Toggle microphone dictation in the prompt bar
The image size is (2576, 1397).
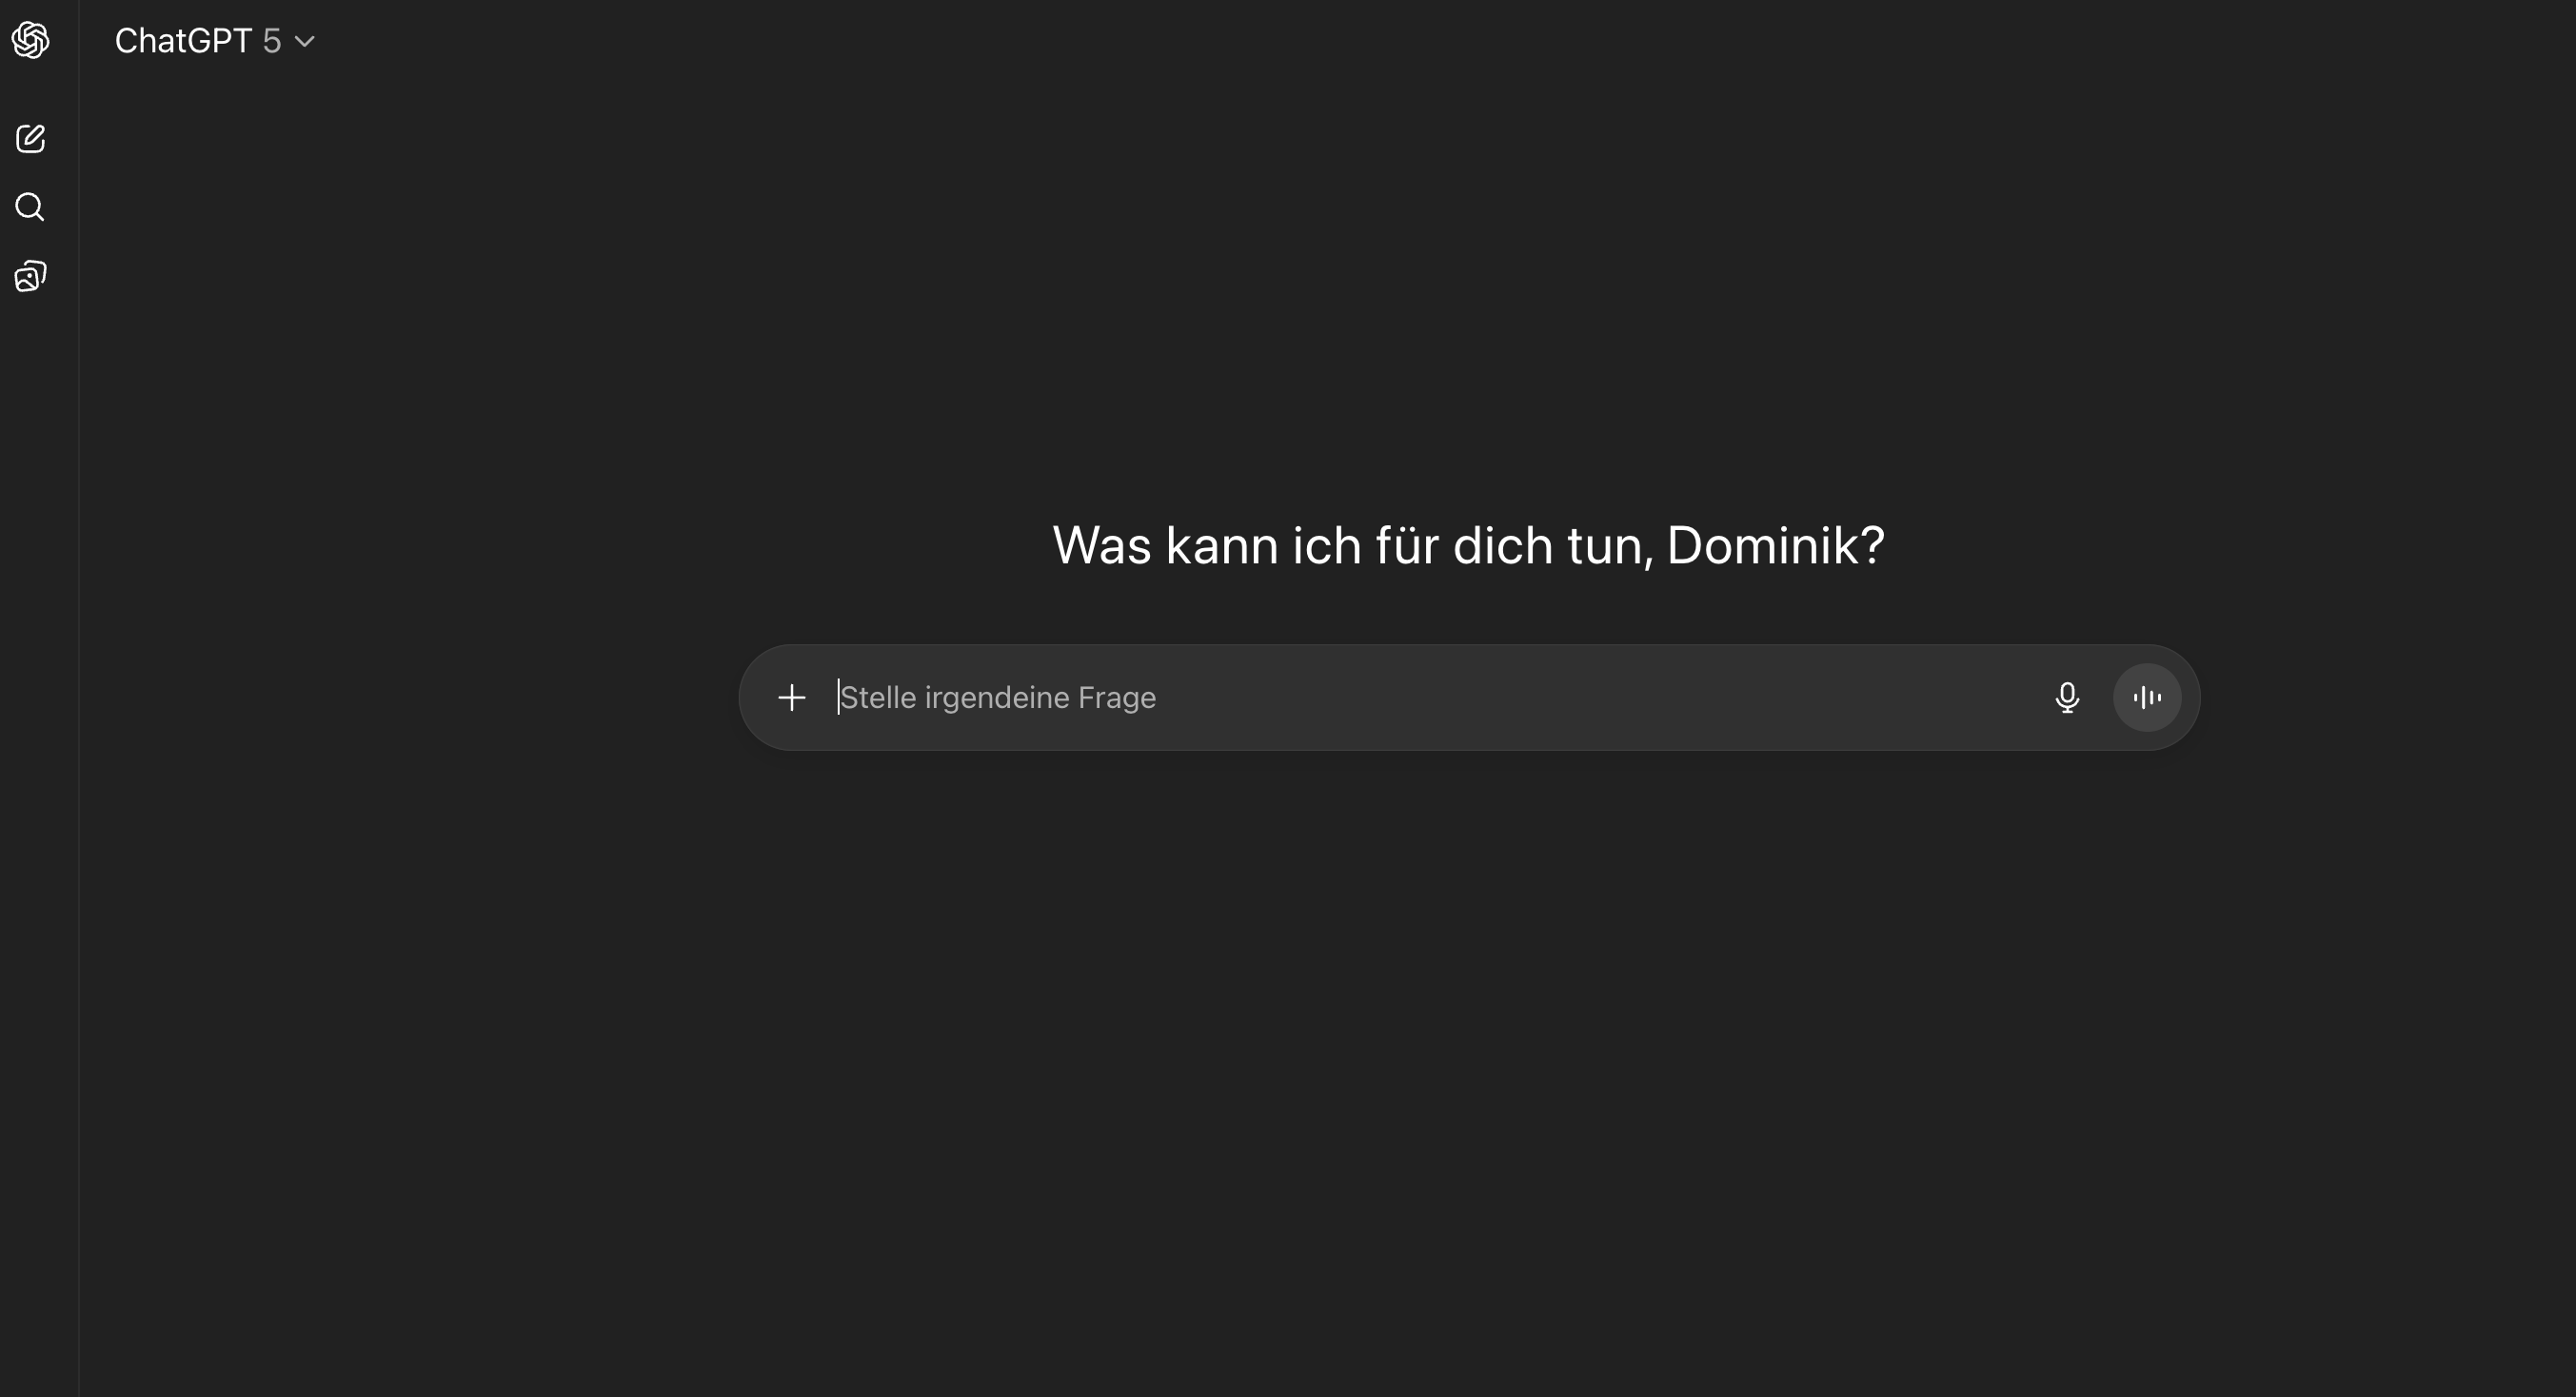tap(2067, 697)
